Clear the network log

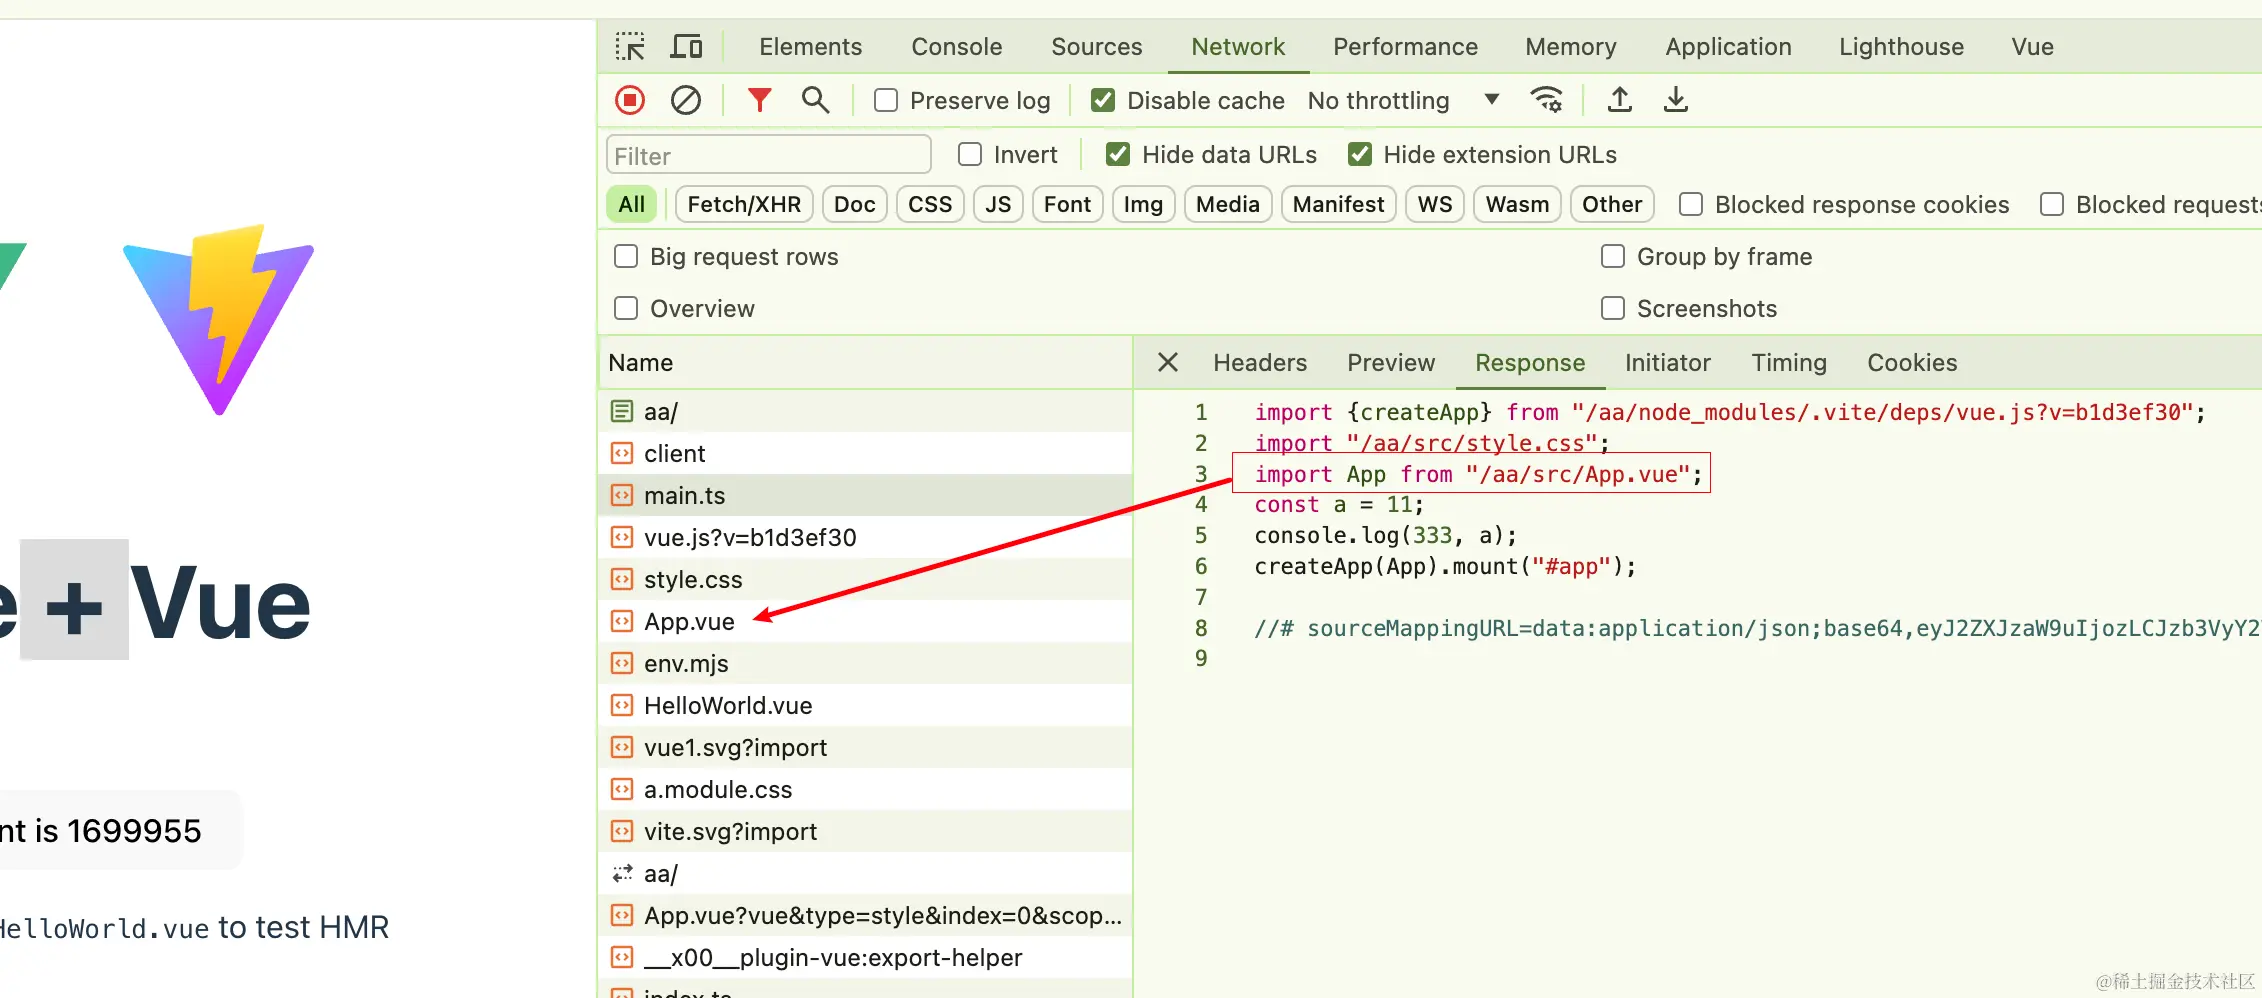tap(686, 100)
